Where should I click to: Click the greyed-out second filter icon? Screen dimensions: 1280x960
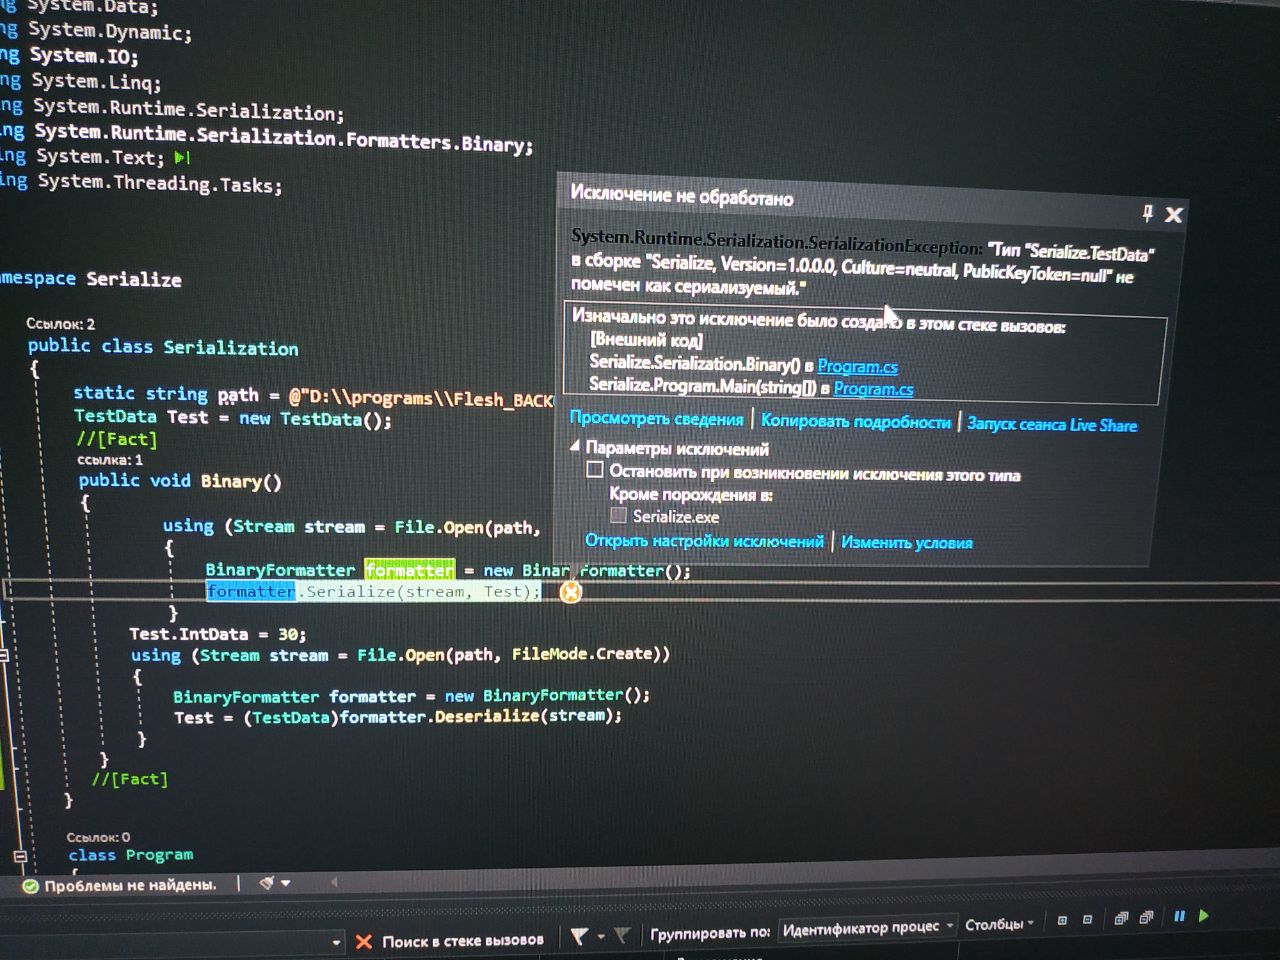(622, 935)
